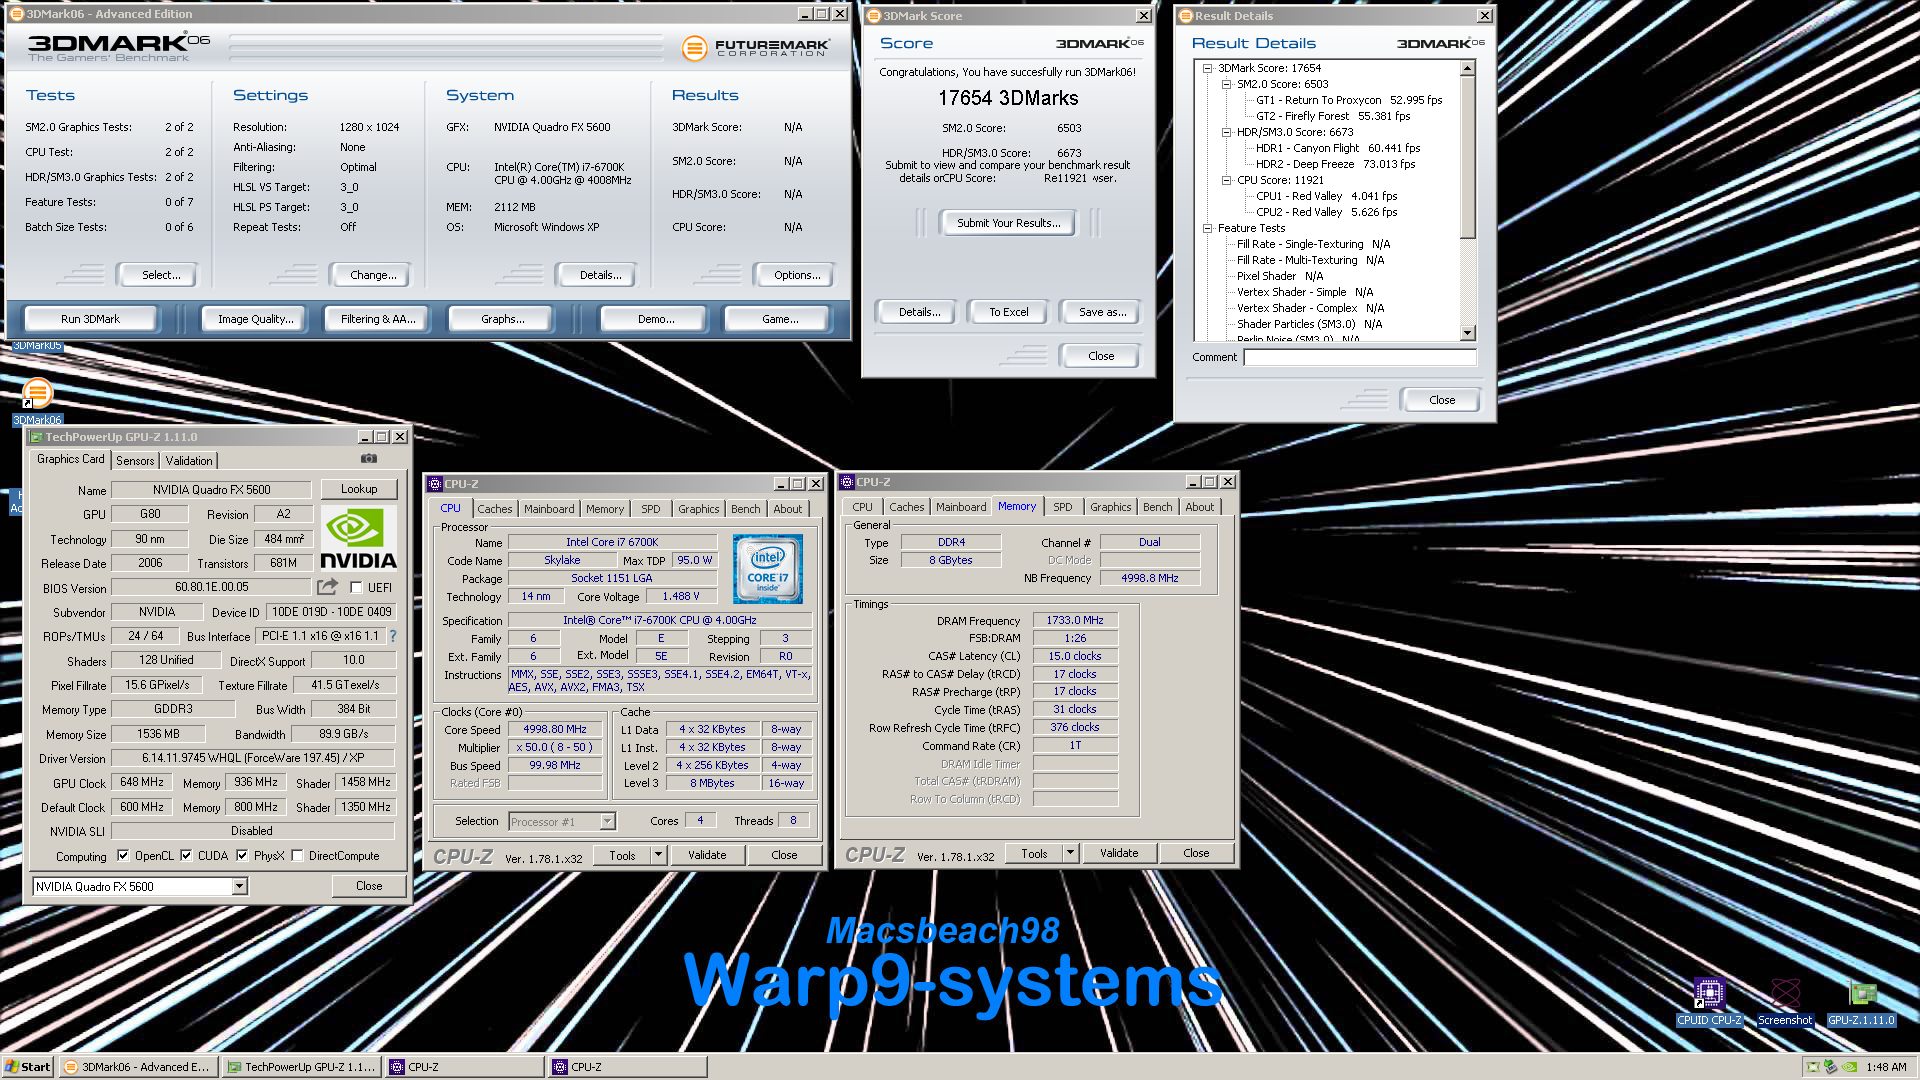Collapse the SM2.0 Score: 6503 tree node

pyautogui.click(x=1227, y=85)
